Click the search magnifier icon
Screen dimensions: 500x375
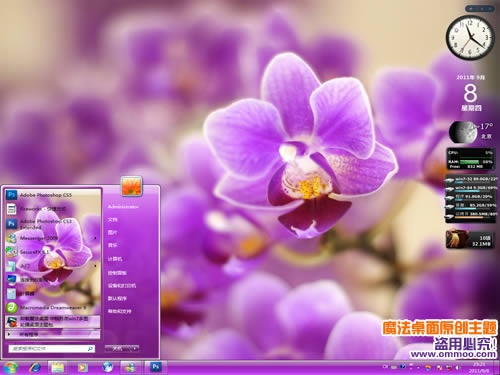click(x=90, y=349)
